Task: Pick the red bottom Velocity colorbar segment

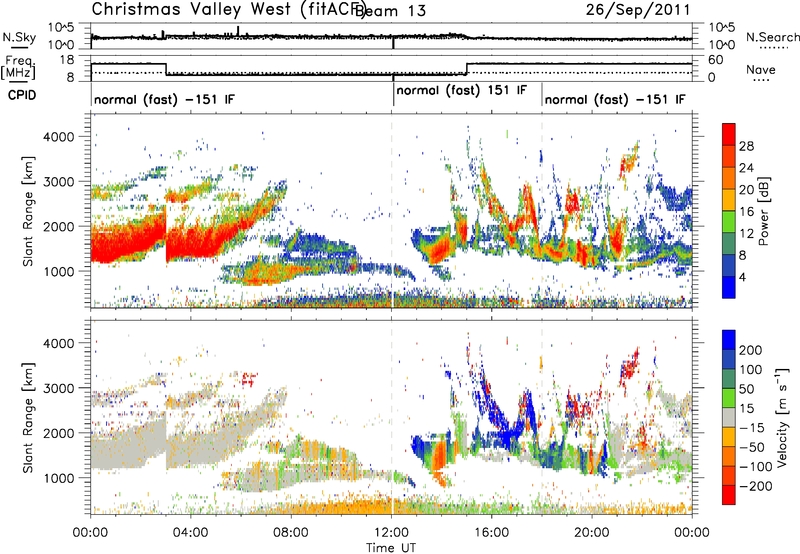Action: (x=729, y=495)
